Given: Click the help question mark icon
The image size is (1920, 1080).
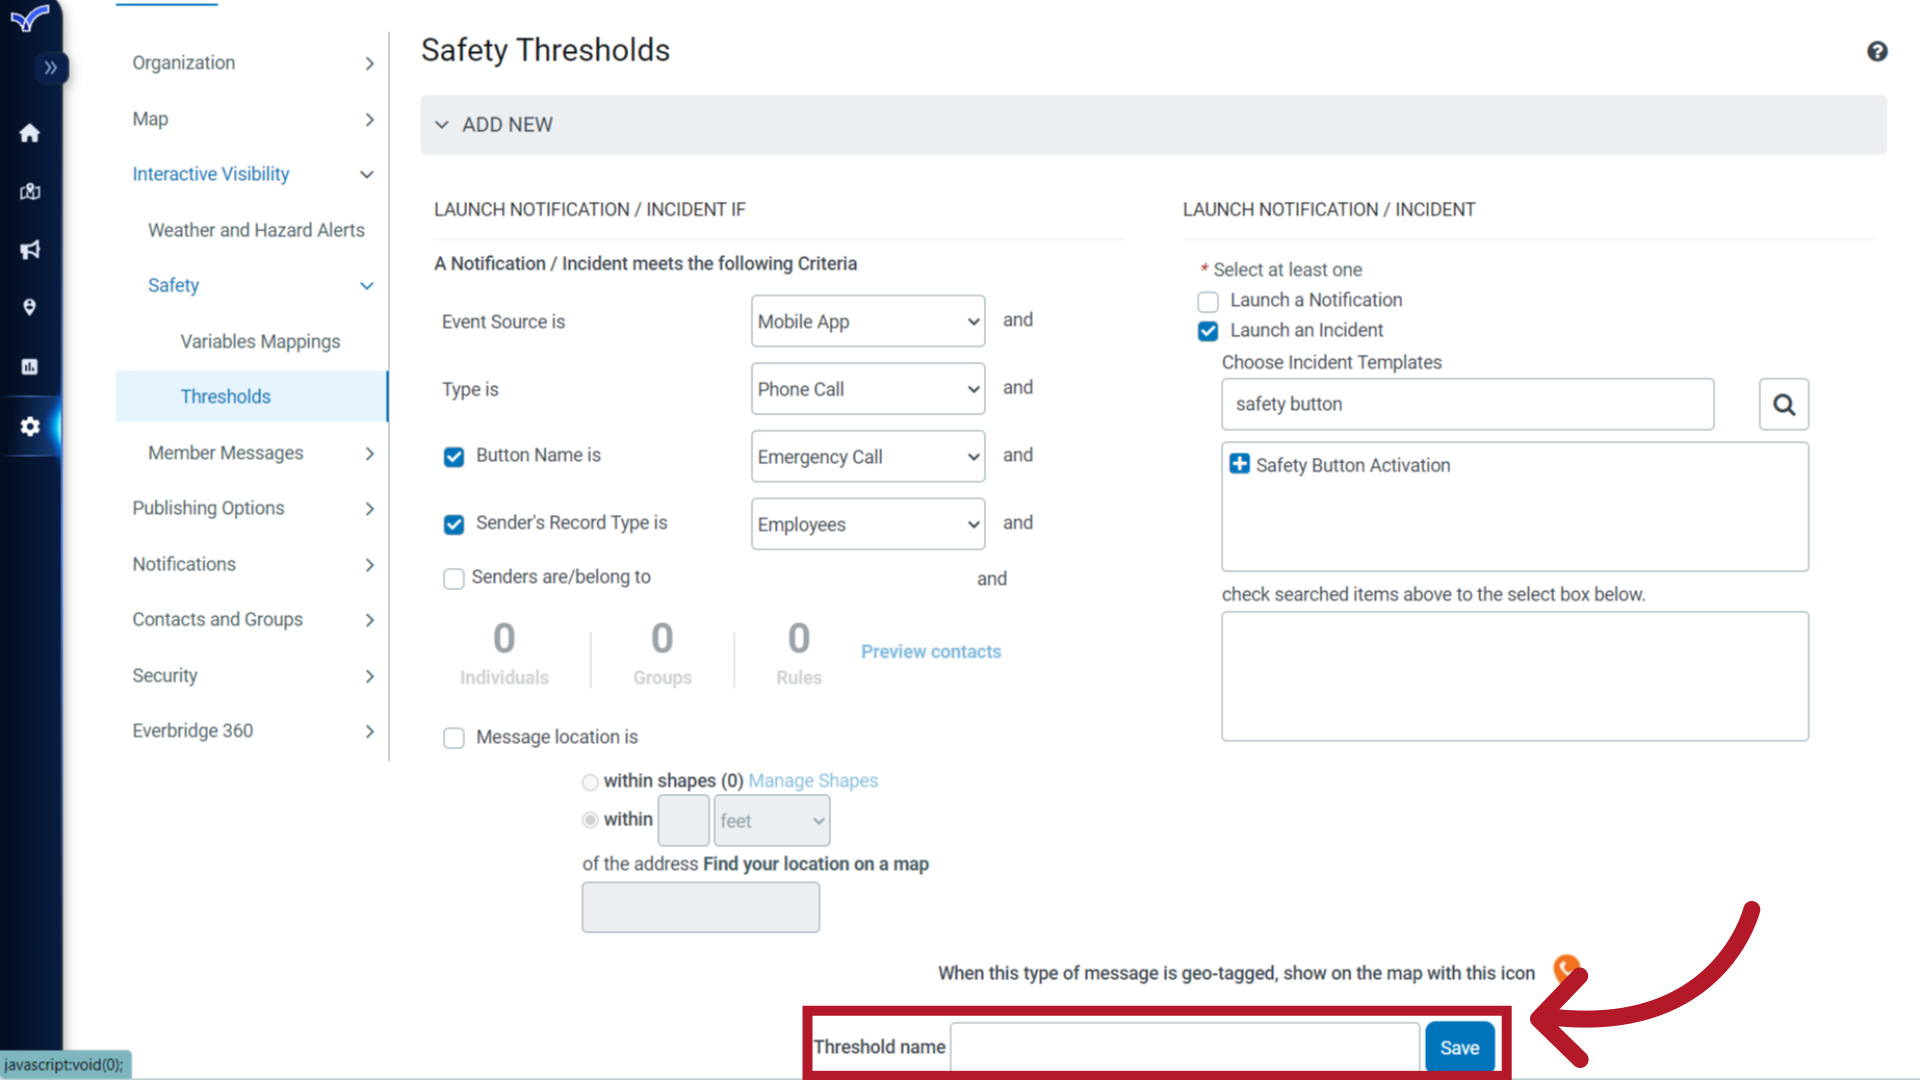Looking at the screenshot, I should click(1878, 51).
